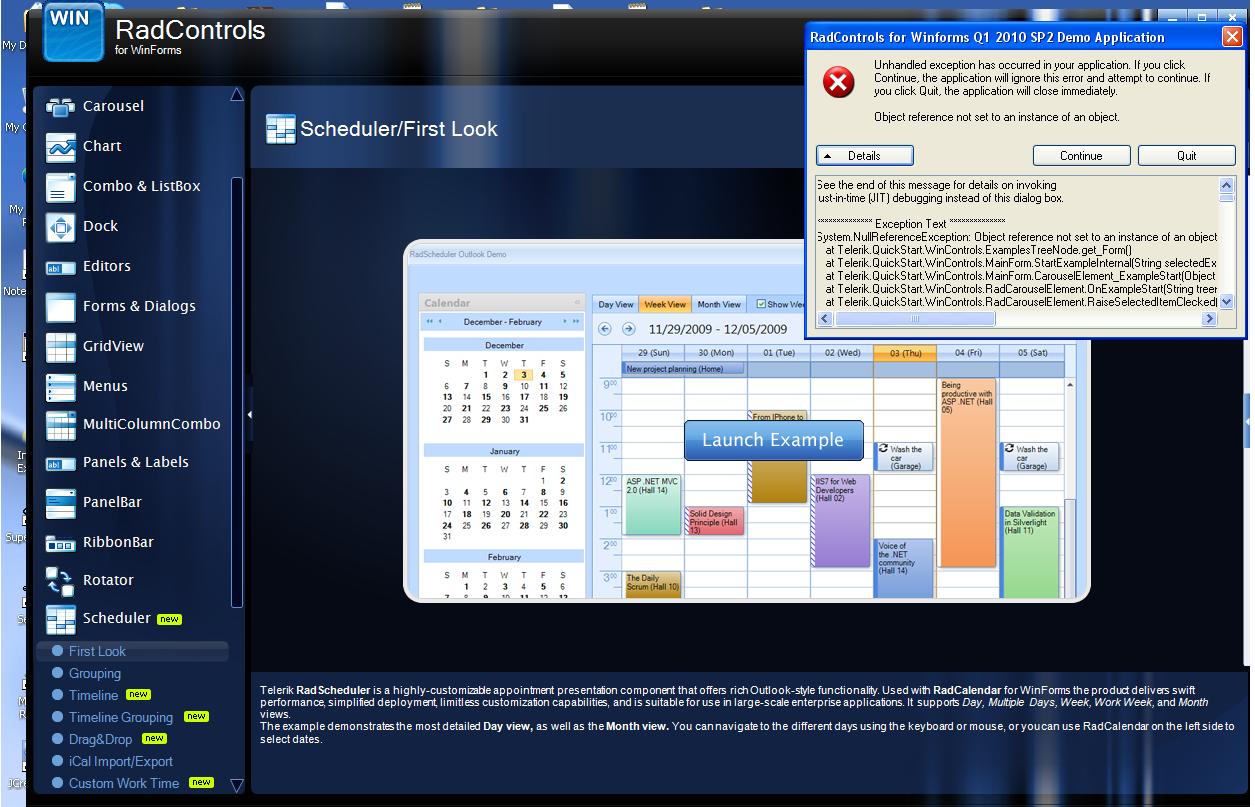Switch to Week View tab in preview
This screenshot has height=807, width=1255.
[664, 304]
